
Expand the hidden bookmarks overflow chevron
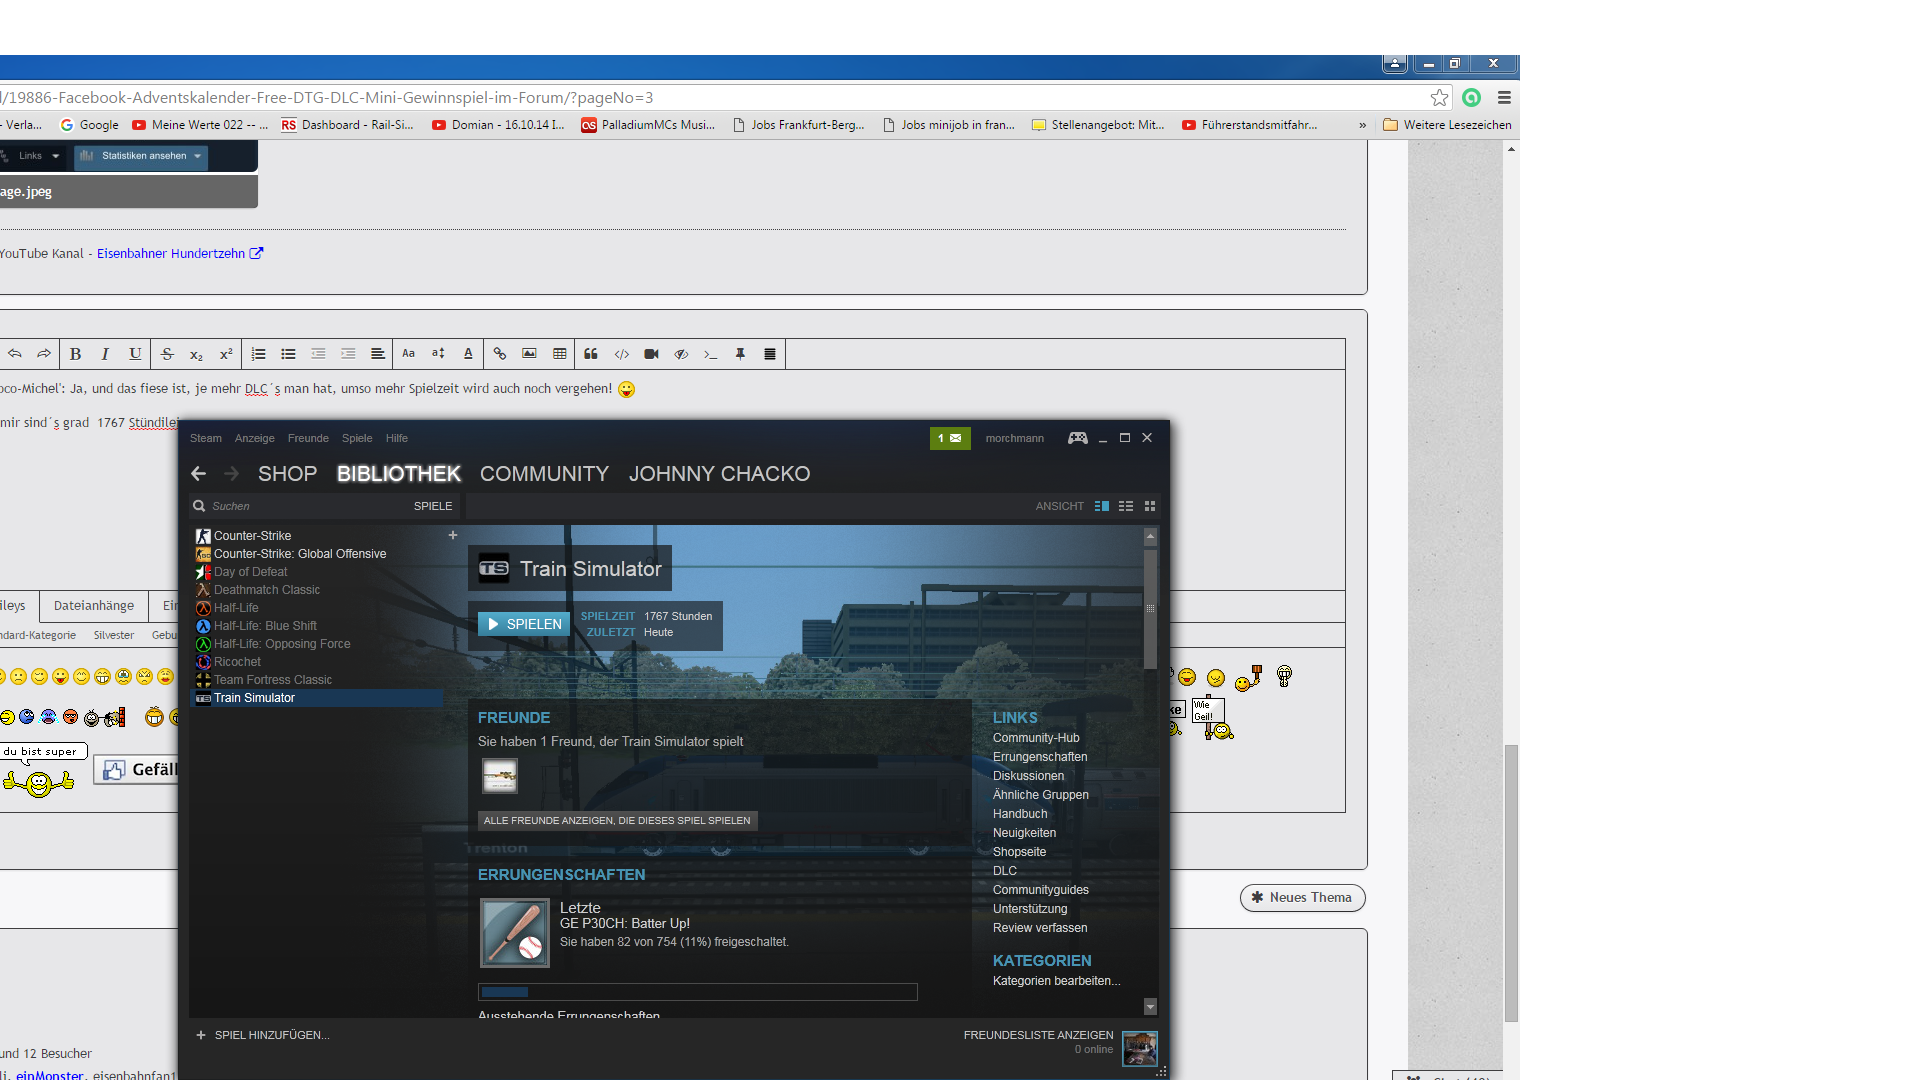tap(1362, 125)
